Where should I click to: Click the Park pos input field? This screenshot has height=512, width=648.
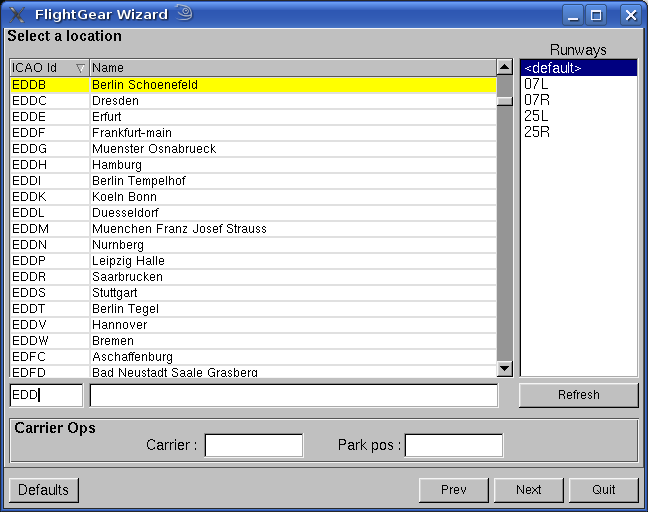(454, 445)
